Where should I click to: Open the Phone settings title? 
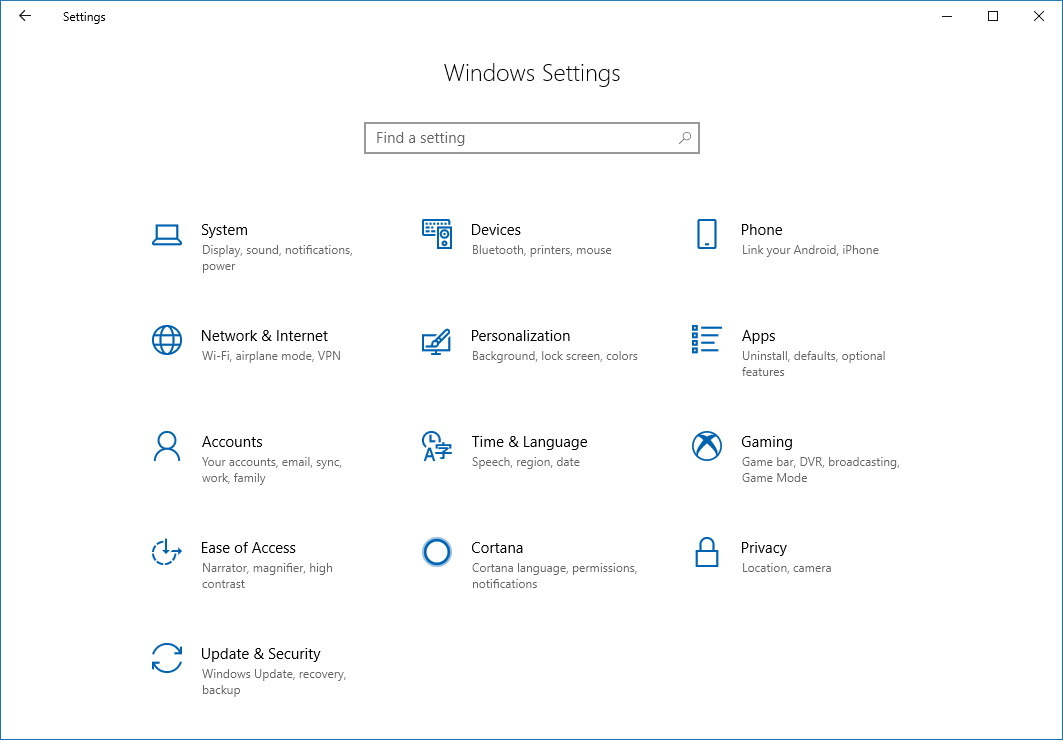pyautogui.click(x=761, y=230)
